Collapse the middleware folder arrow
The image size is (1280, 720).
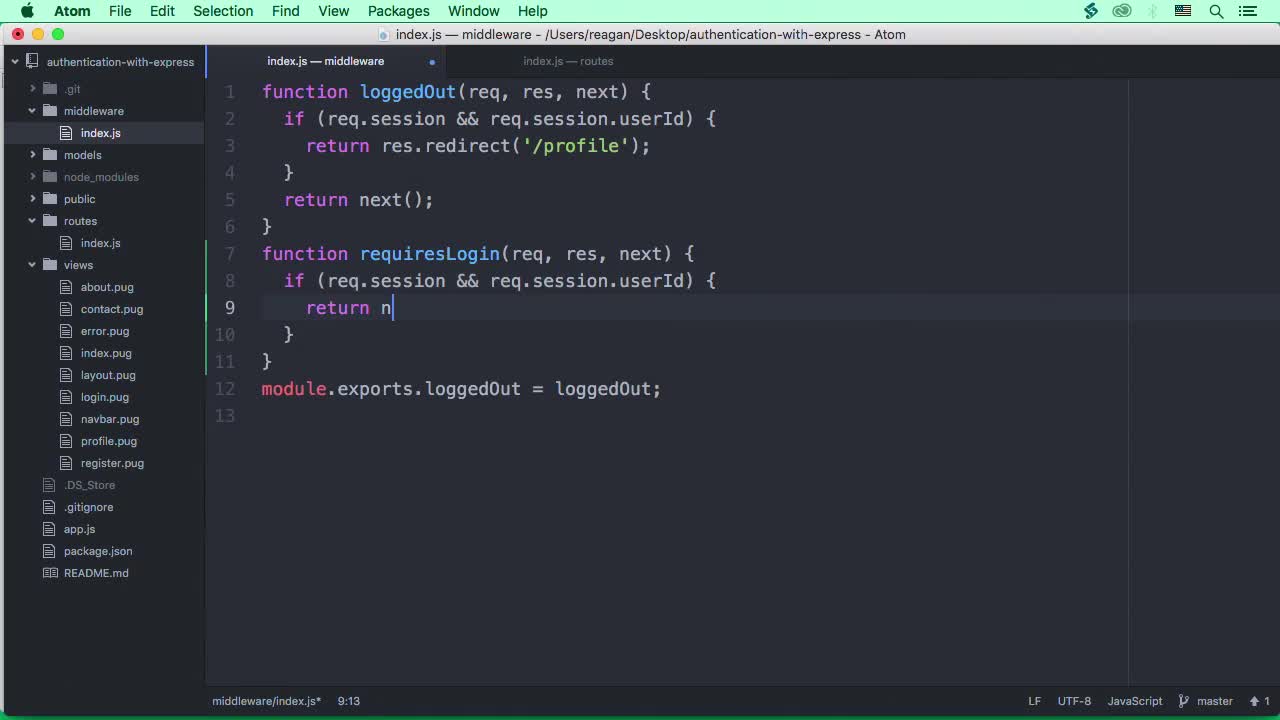click(33, 111)
